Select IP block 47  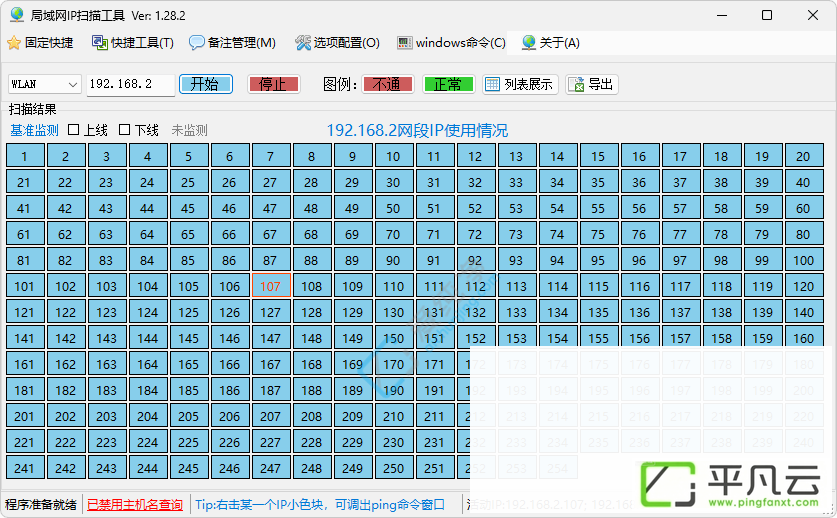coord(271,208)
